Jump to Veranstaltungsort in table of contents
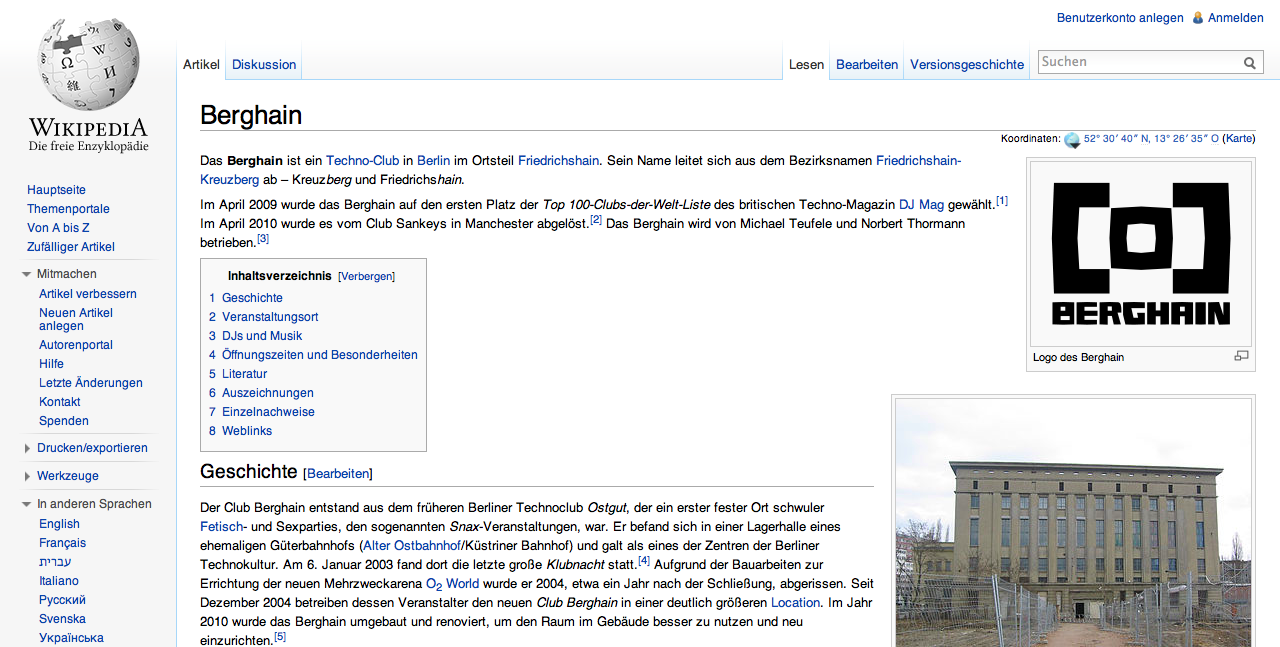The width and height of the screenshot is (1280, 647). tap(270, 317)
